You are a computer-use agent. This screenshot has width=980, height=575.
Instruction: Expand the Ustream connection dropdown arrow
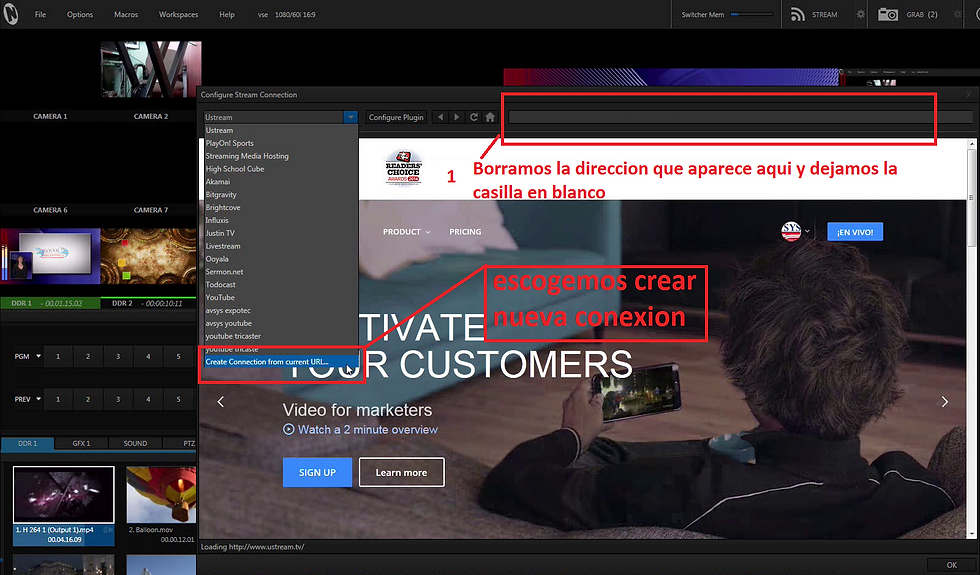point(350,117)
